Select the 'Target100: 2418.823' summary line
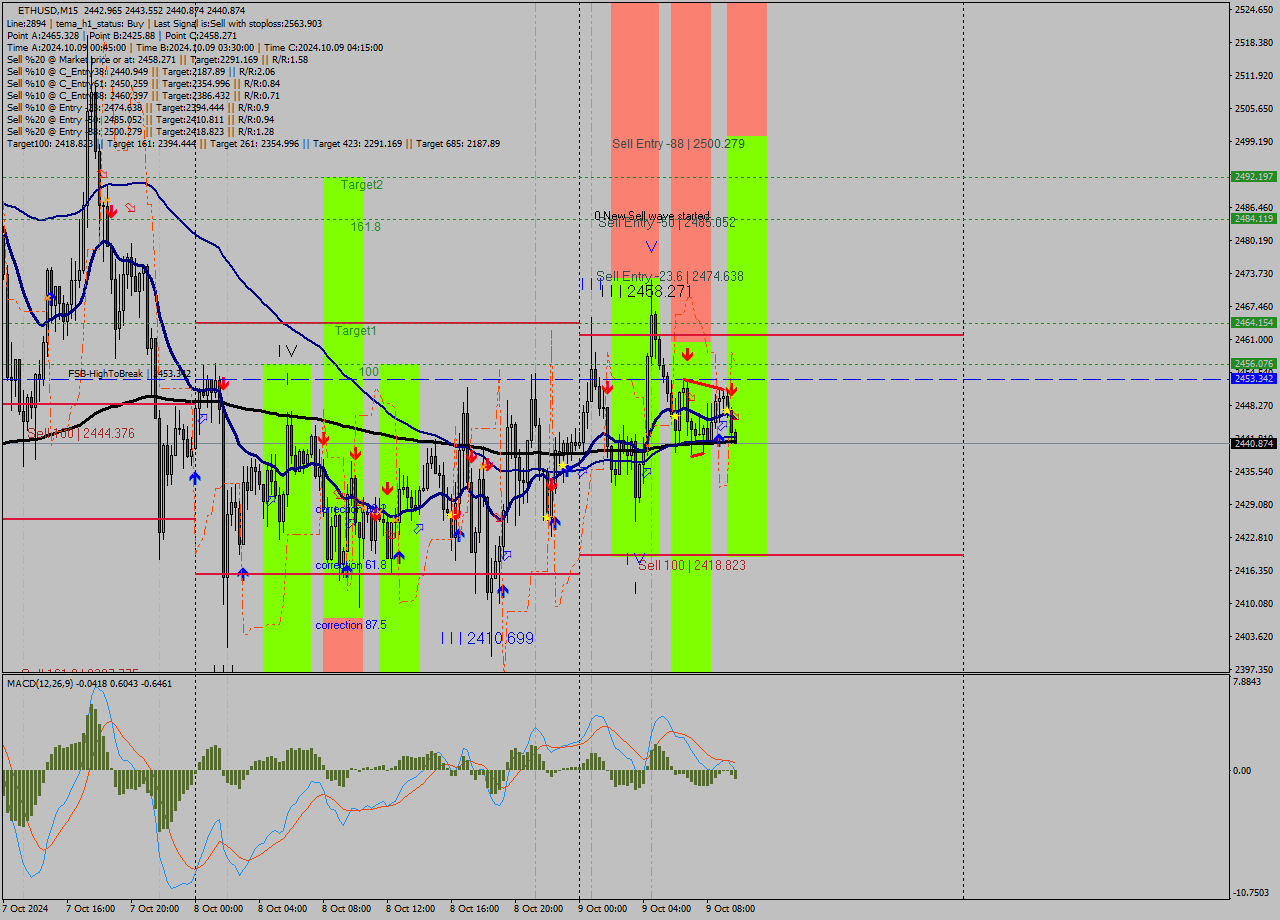This screenshot has width=1280, height=920. [x=253, y=144]
